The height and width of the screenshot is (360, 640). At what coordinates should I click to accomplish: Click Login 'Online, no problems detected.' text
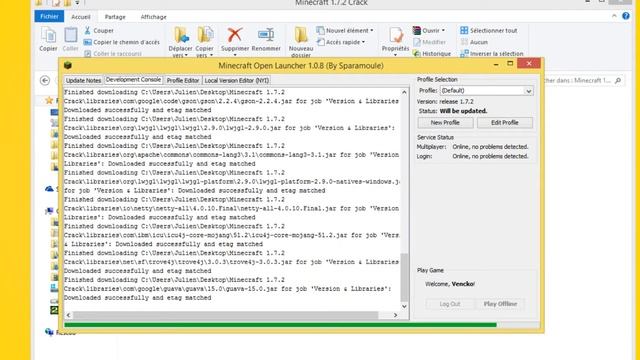pos(490,156)
